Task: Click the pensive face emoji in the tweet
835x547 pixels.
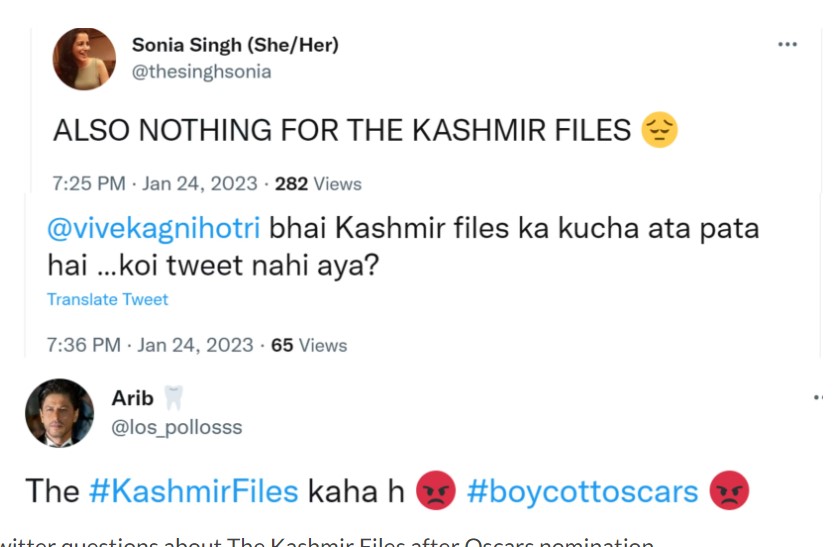Action: point(660,130)
